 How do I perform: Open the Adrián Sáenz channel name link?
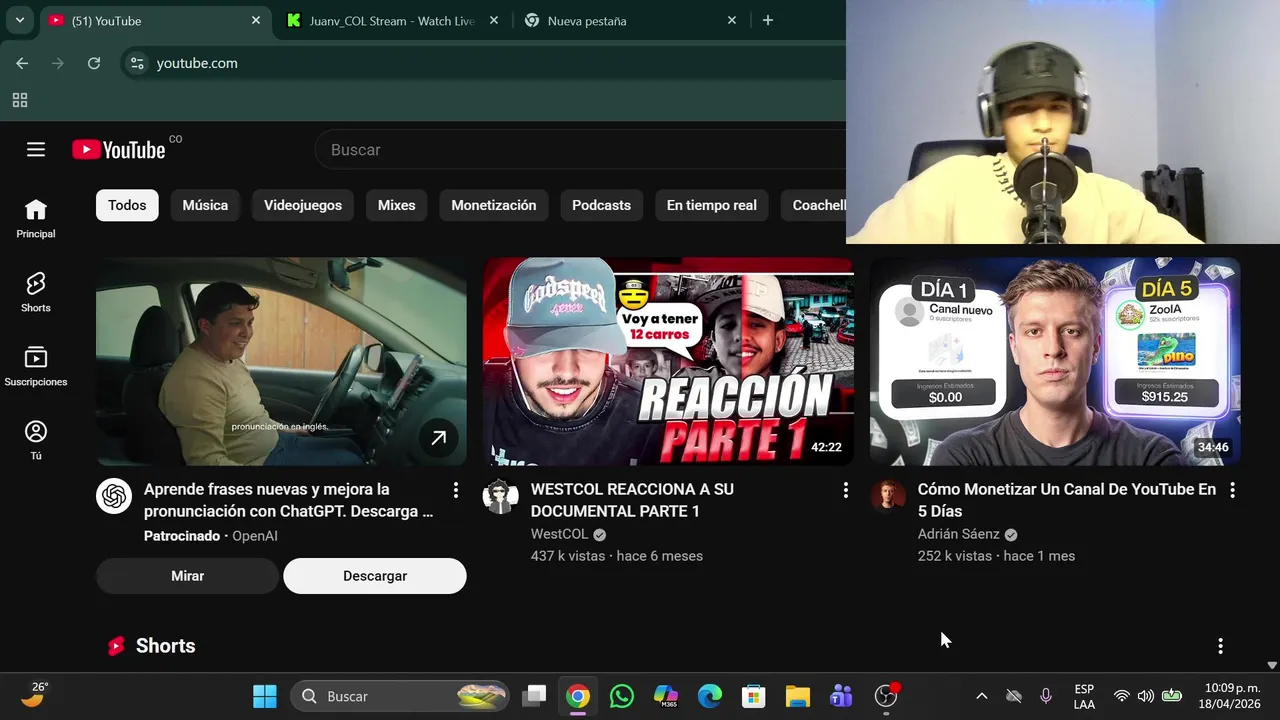[x=959, y=534]
